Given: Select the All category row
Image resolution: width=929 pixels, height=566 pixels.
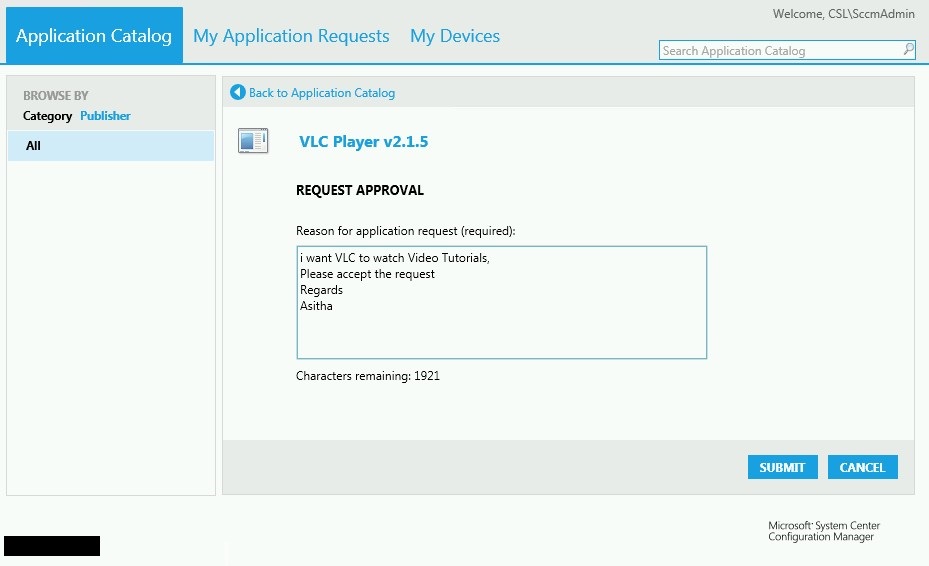Looking at the screenshot, I should point(111,146).
